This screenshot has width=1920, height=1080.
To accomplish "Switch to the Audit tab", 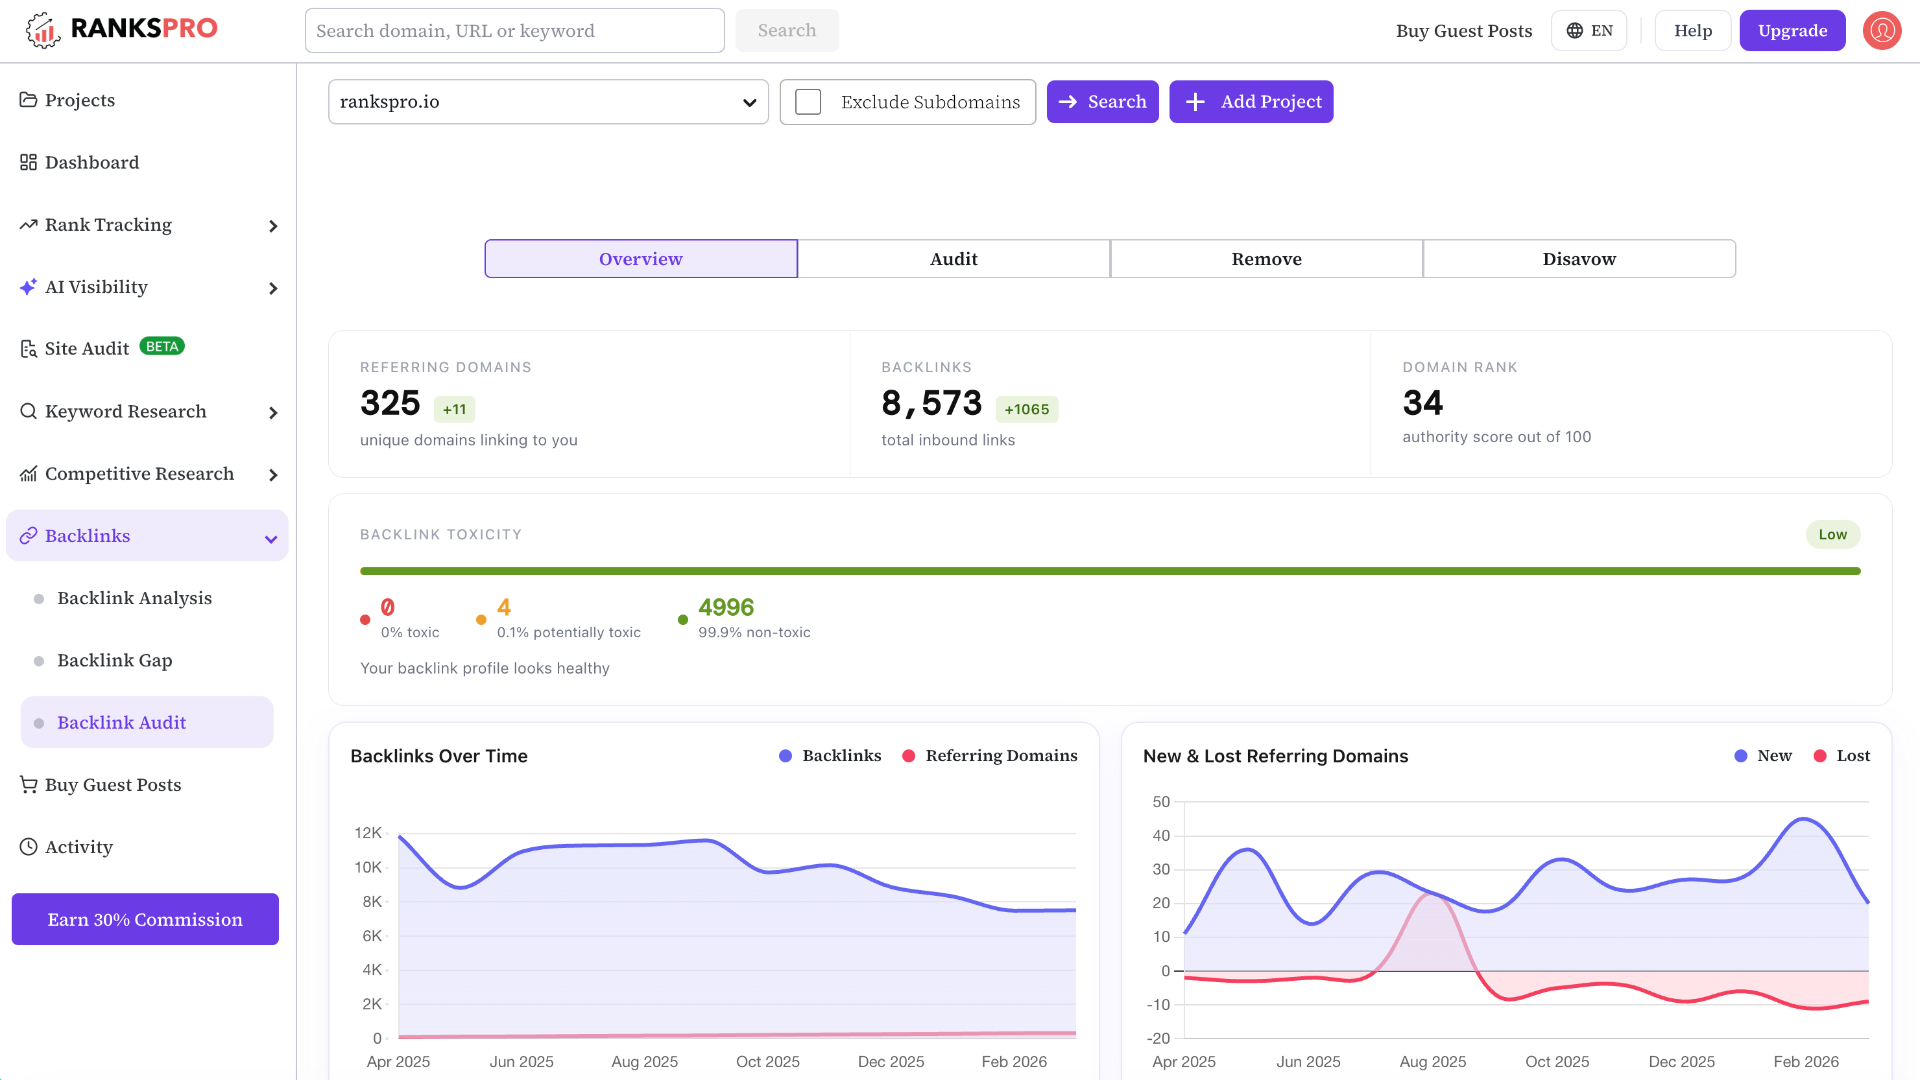I will (x=954, y=259).
